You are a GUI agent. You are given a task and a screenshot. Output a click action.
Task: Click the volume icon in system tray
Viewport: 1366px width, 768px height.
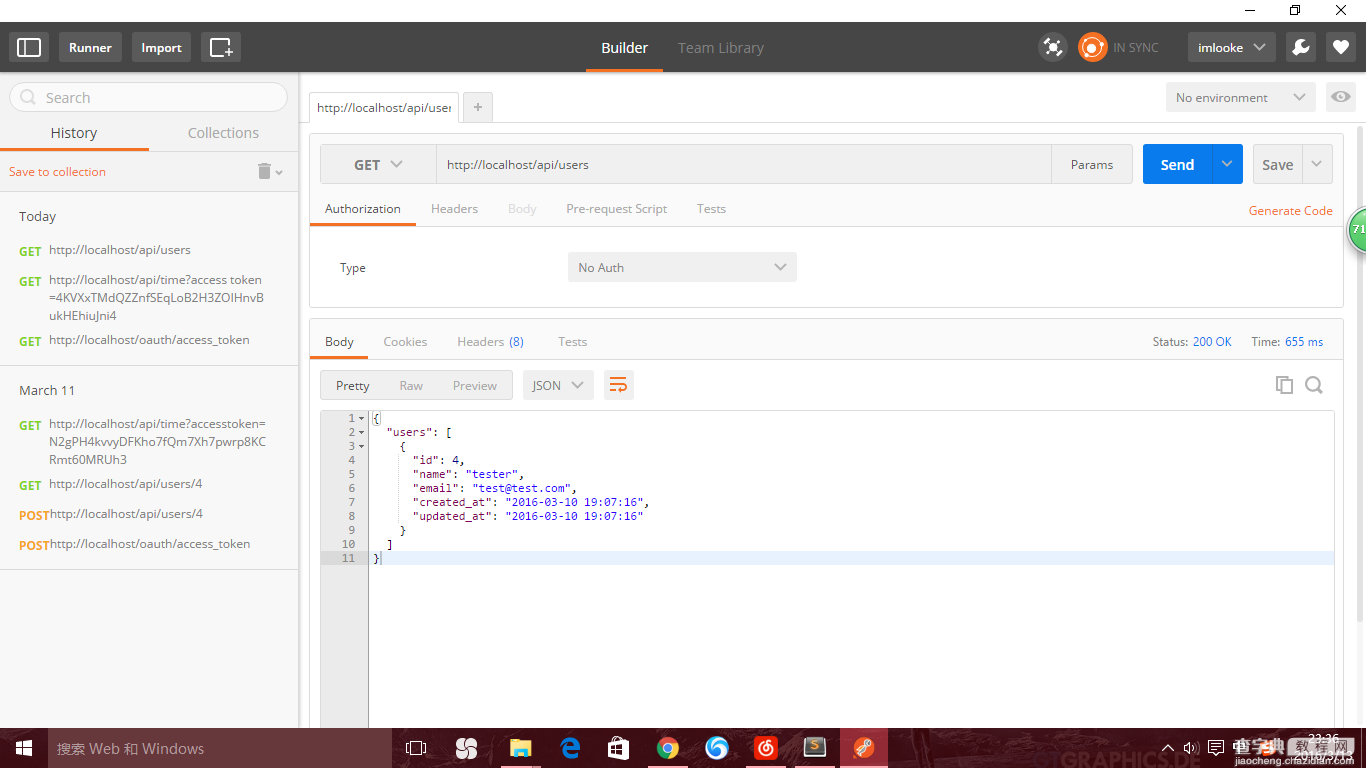coord(1190,748)
